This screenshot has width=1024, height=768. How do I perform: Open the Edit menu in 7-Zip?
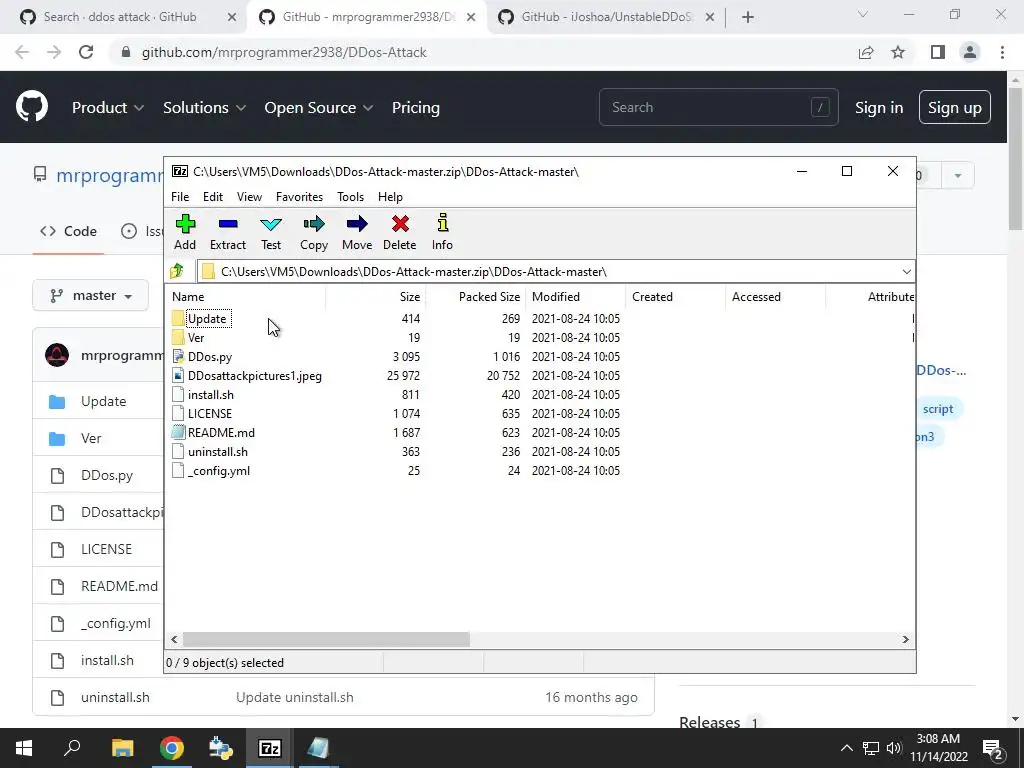click(x=213, y=197)
